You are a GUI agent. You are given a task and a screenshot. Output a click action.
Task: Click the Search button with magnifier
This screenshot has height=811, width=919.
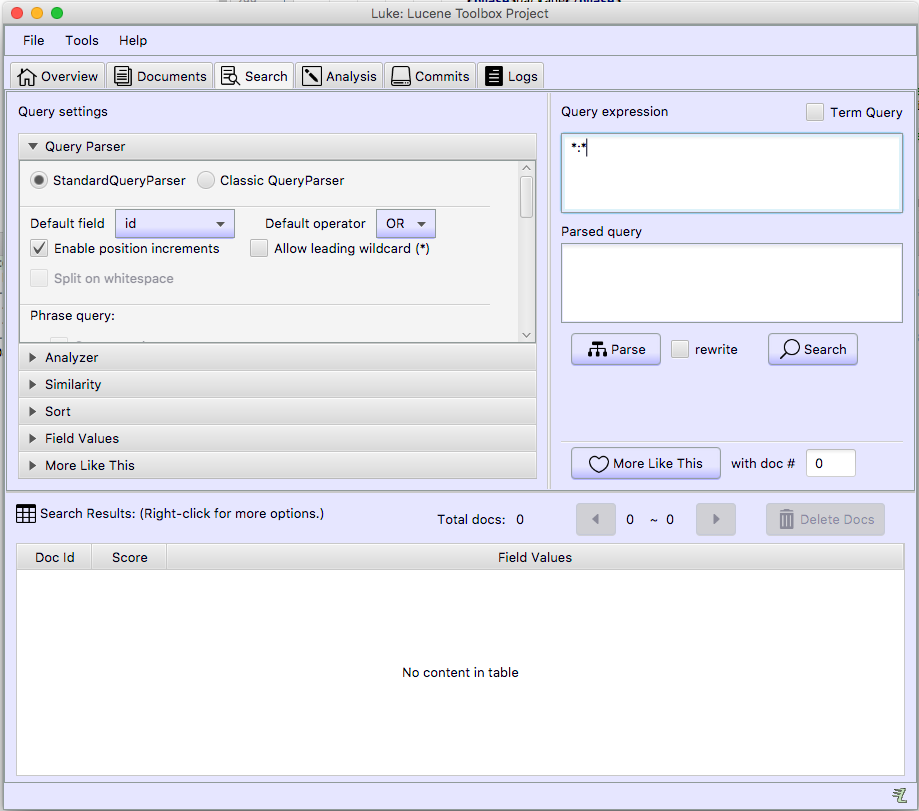tap(813, 349)
